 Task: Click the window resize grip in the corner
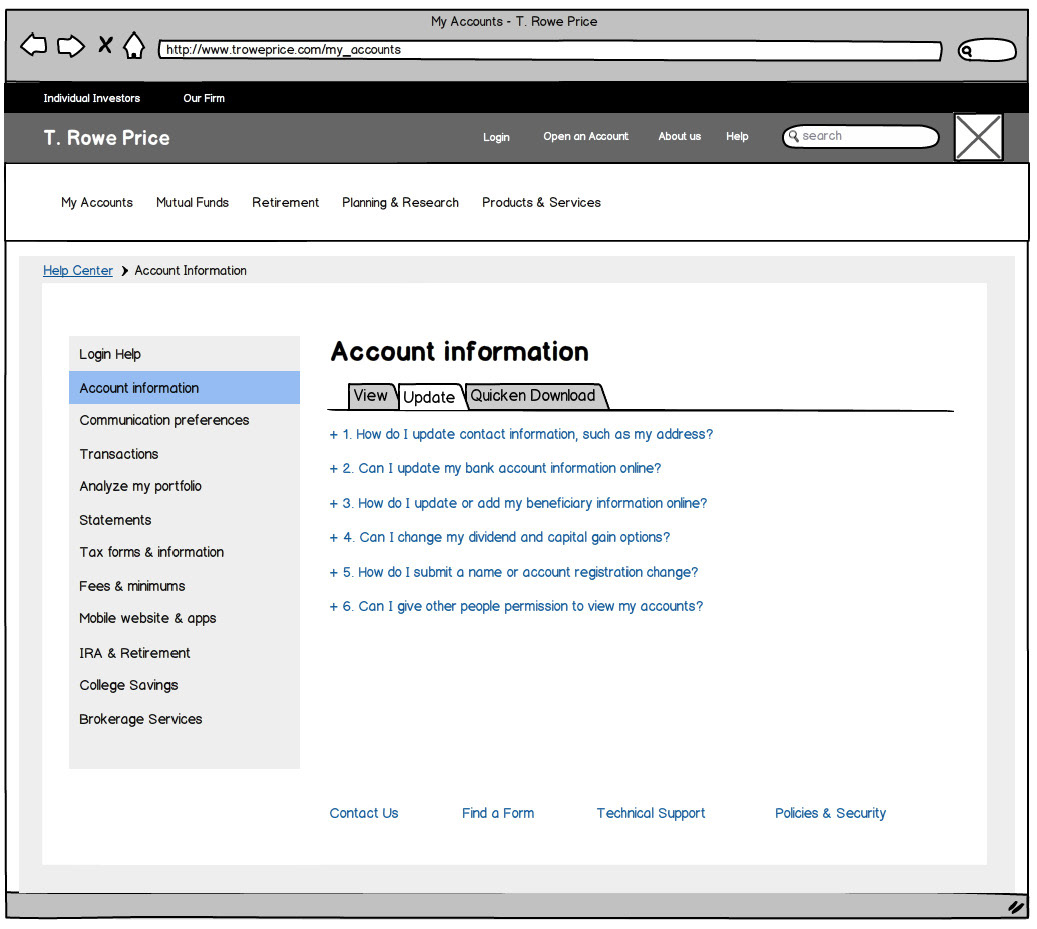1015,907
